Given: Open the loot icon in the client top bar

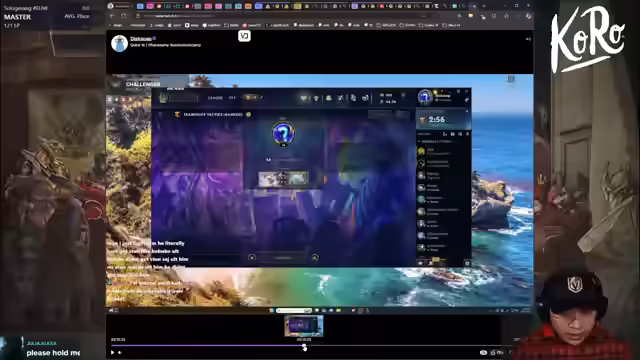Looking at the screenshot, I should (x=353, y=98).
